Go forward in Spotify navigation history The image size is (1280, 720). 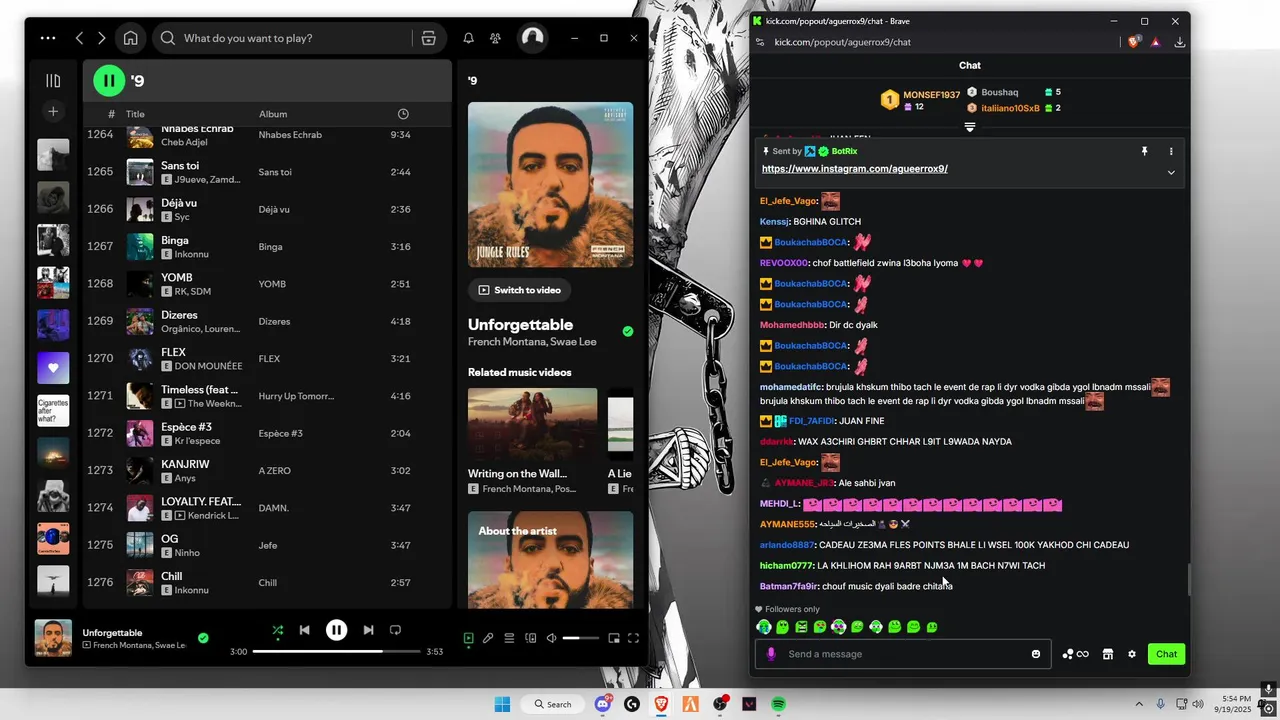coord(101,38)
